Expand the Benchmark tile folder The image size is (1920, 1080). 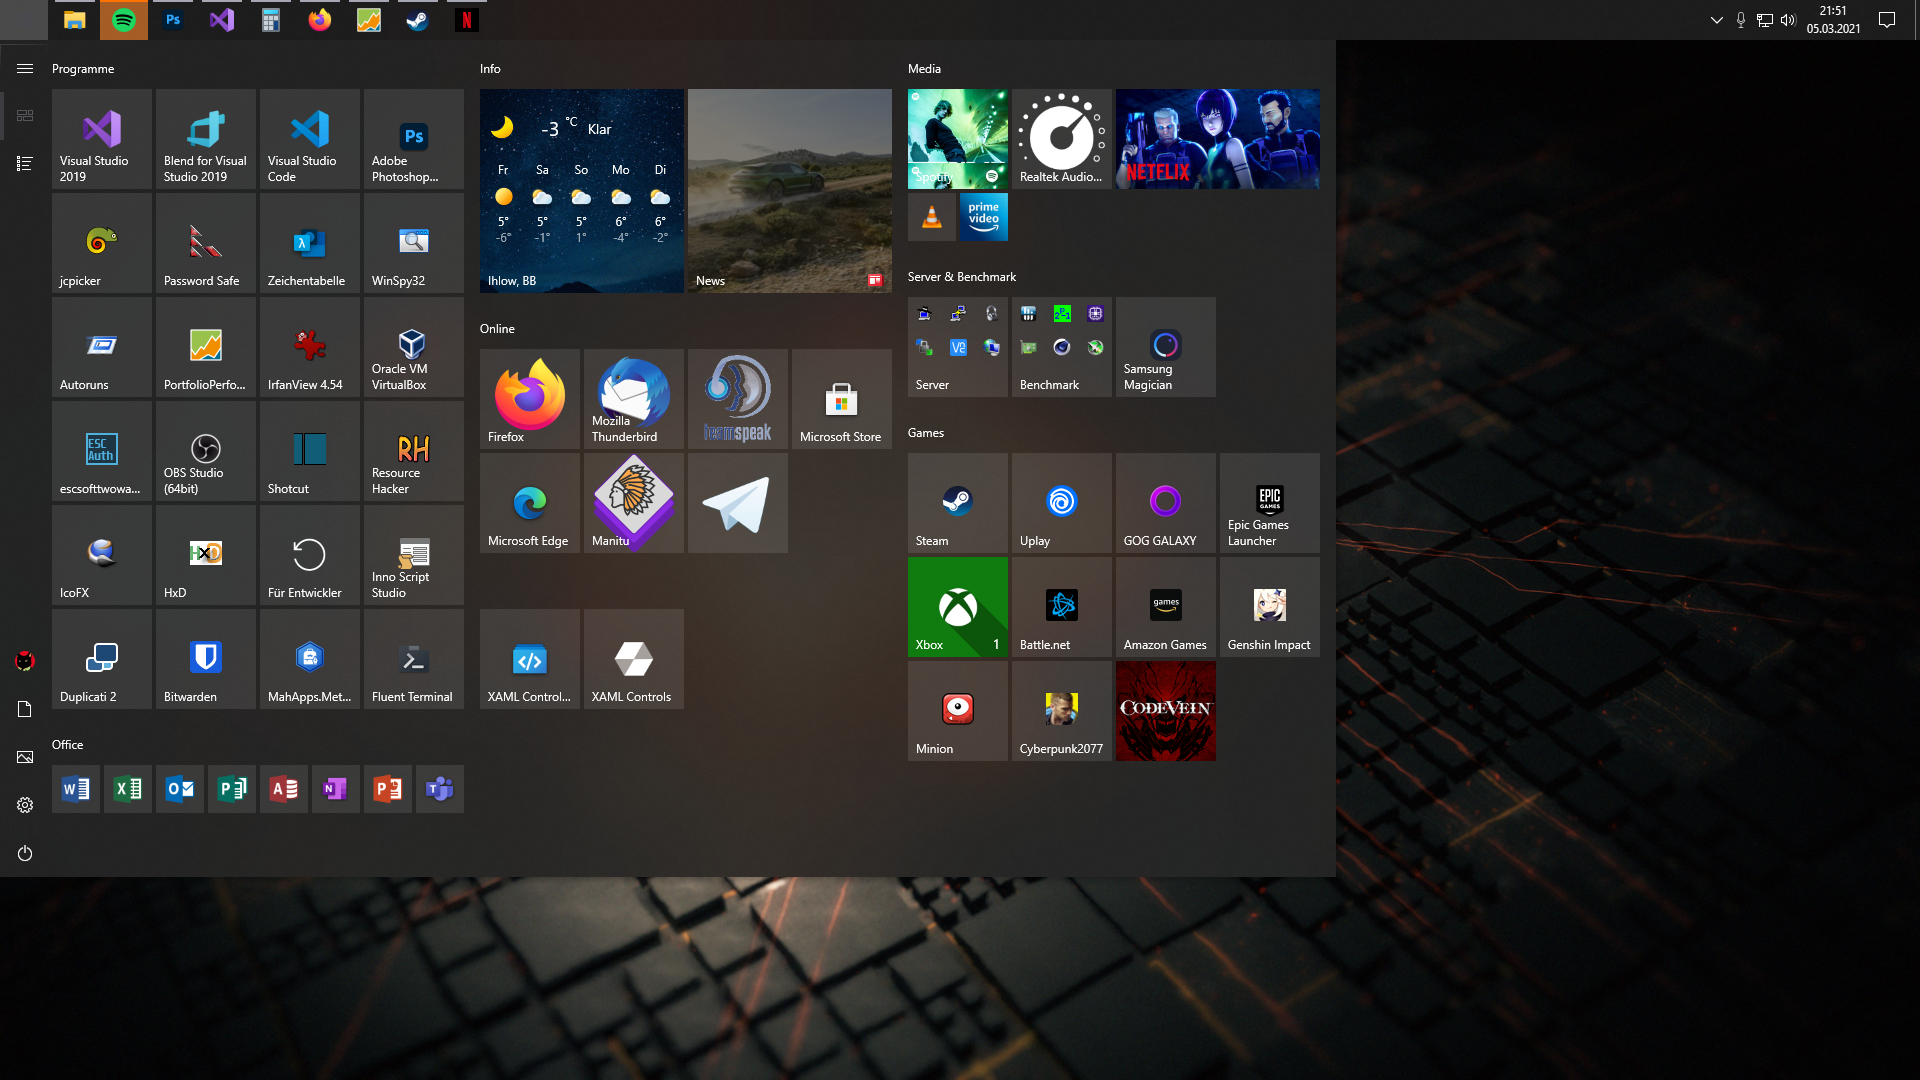pyautogui.click(x=1062, y=347)
